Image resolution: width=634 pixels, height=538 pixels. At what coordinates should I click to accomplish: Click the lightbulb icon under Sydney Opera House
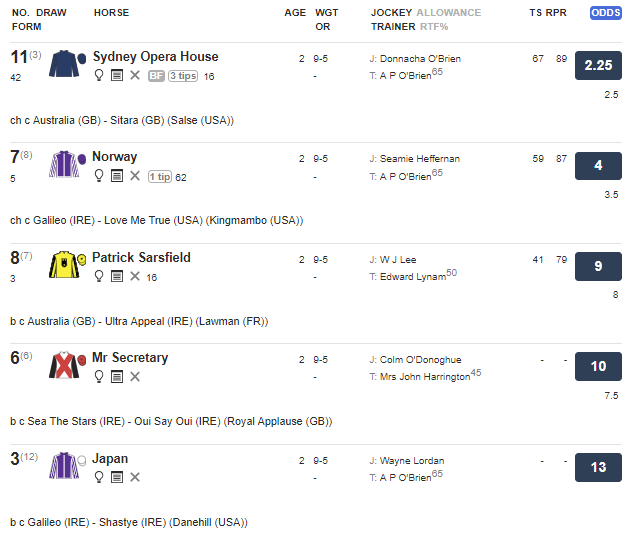(99, 75)
